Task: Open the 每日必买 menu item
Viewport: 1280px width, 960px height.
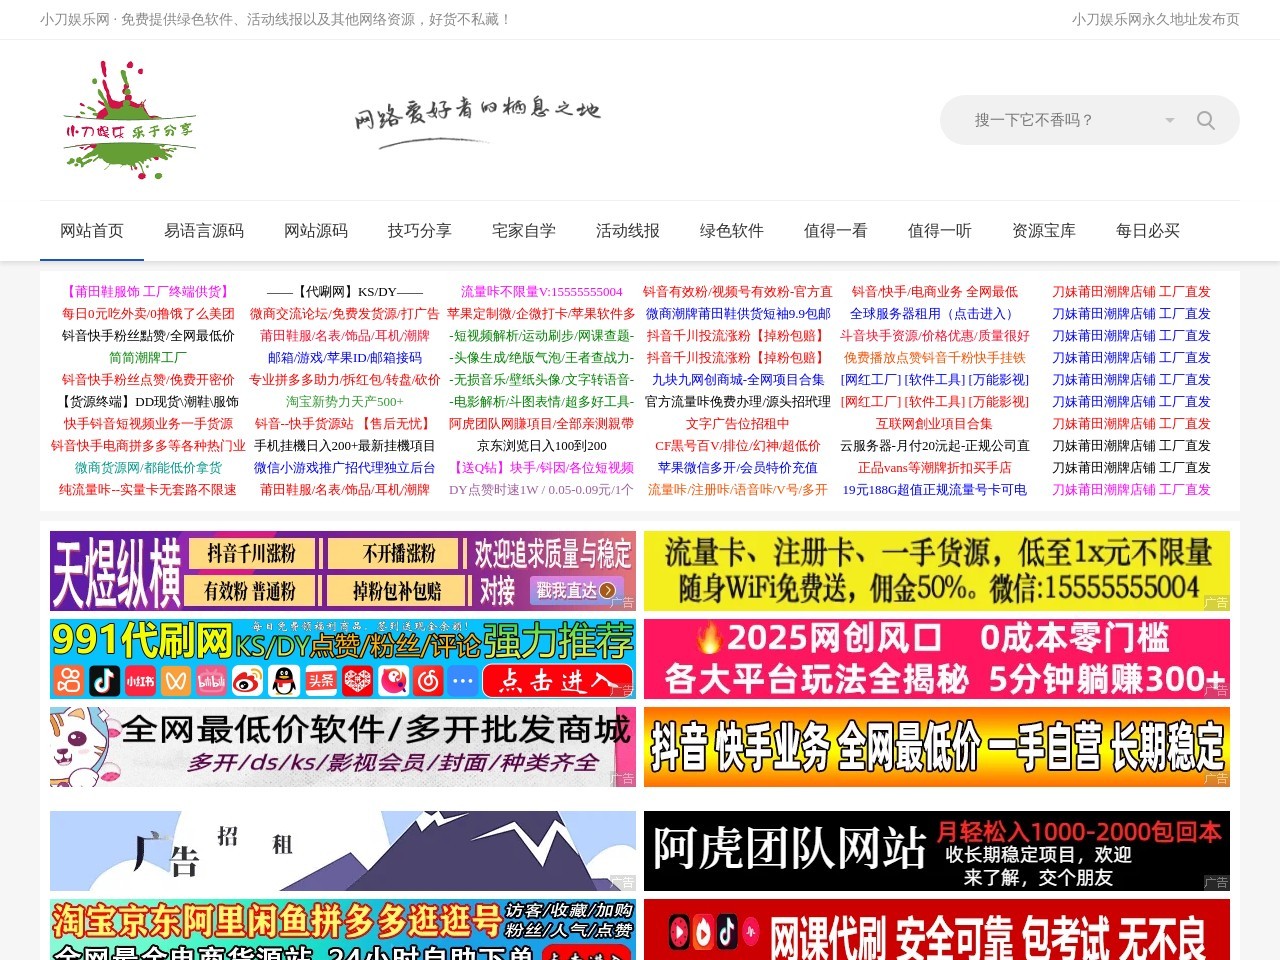Action: tap(1148, 231)
